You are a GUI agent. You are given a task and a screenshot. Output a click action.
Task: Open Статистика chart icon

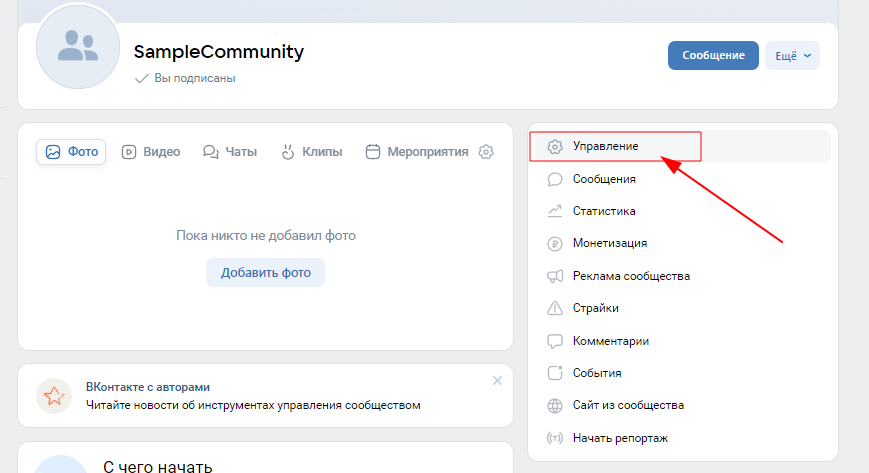tap(555, 211)
